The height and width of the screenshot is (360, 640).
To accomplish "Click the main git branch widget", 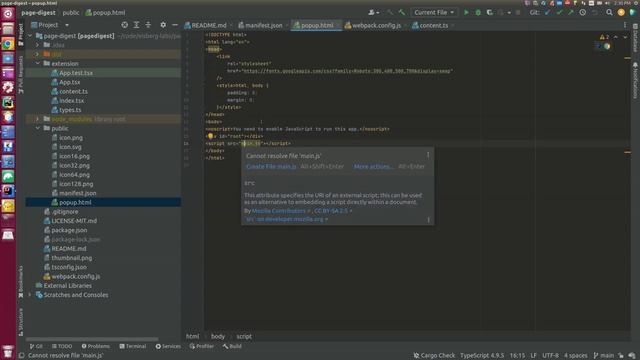I will [604, 356].
